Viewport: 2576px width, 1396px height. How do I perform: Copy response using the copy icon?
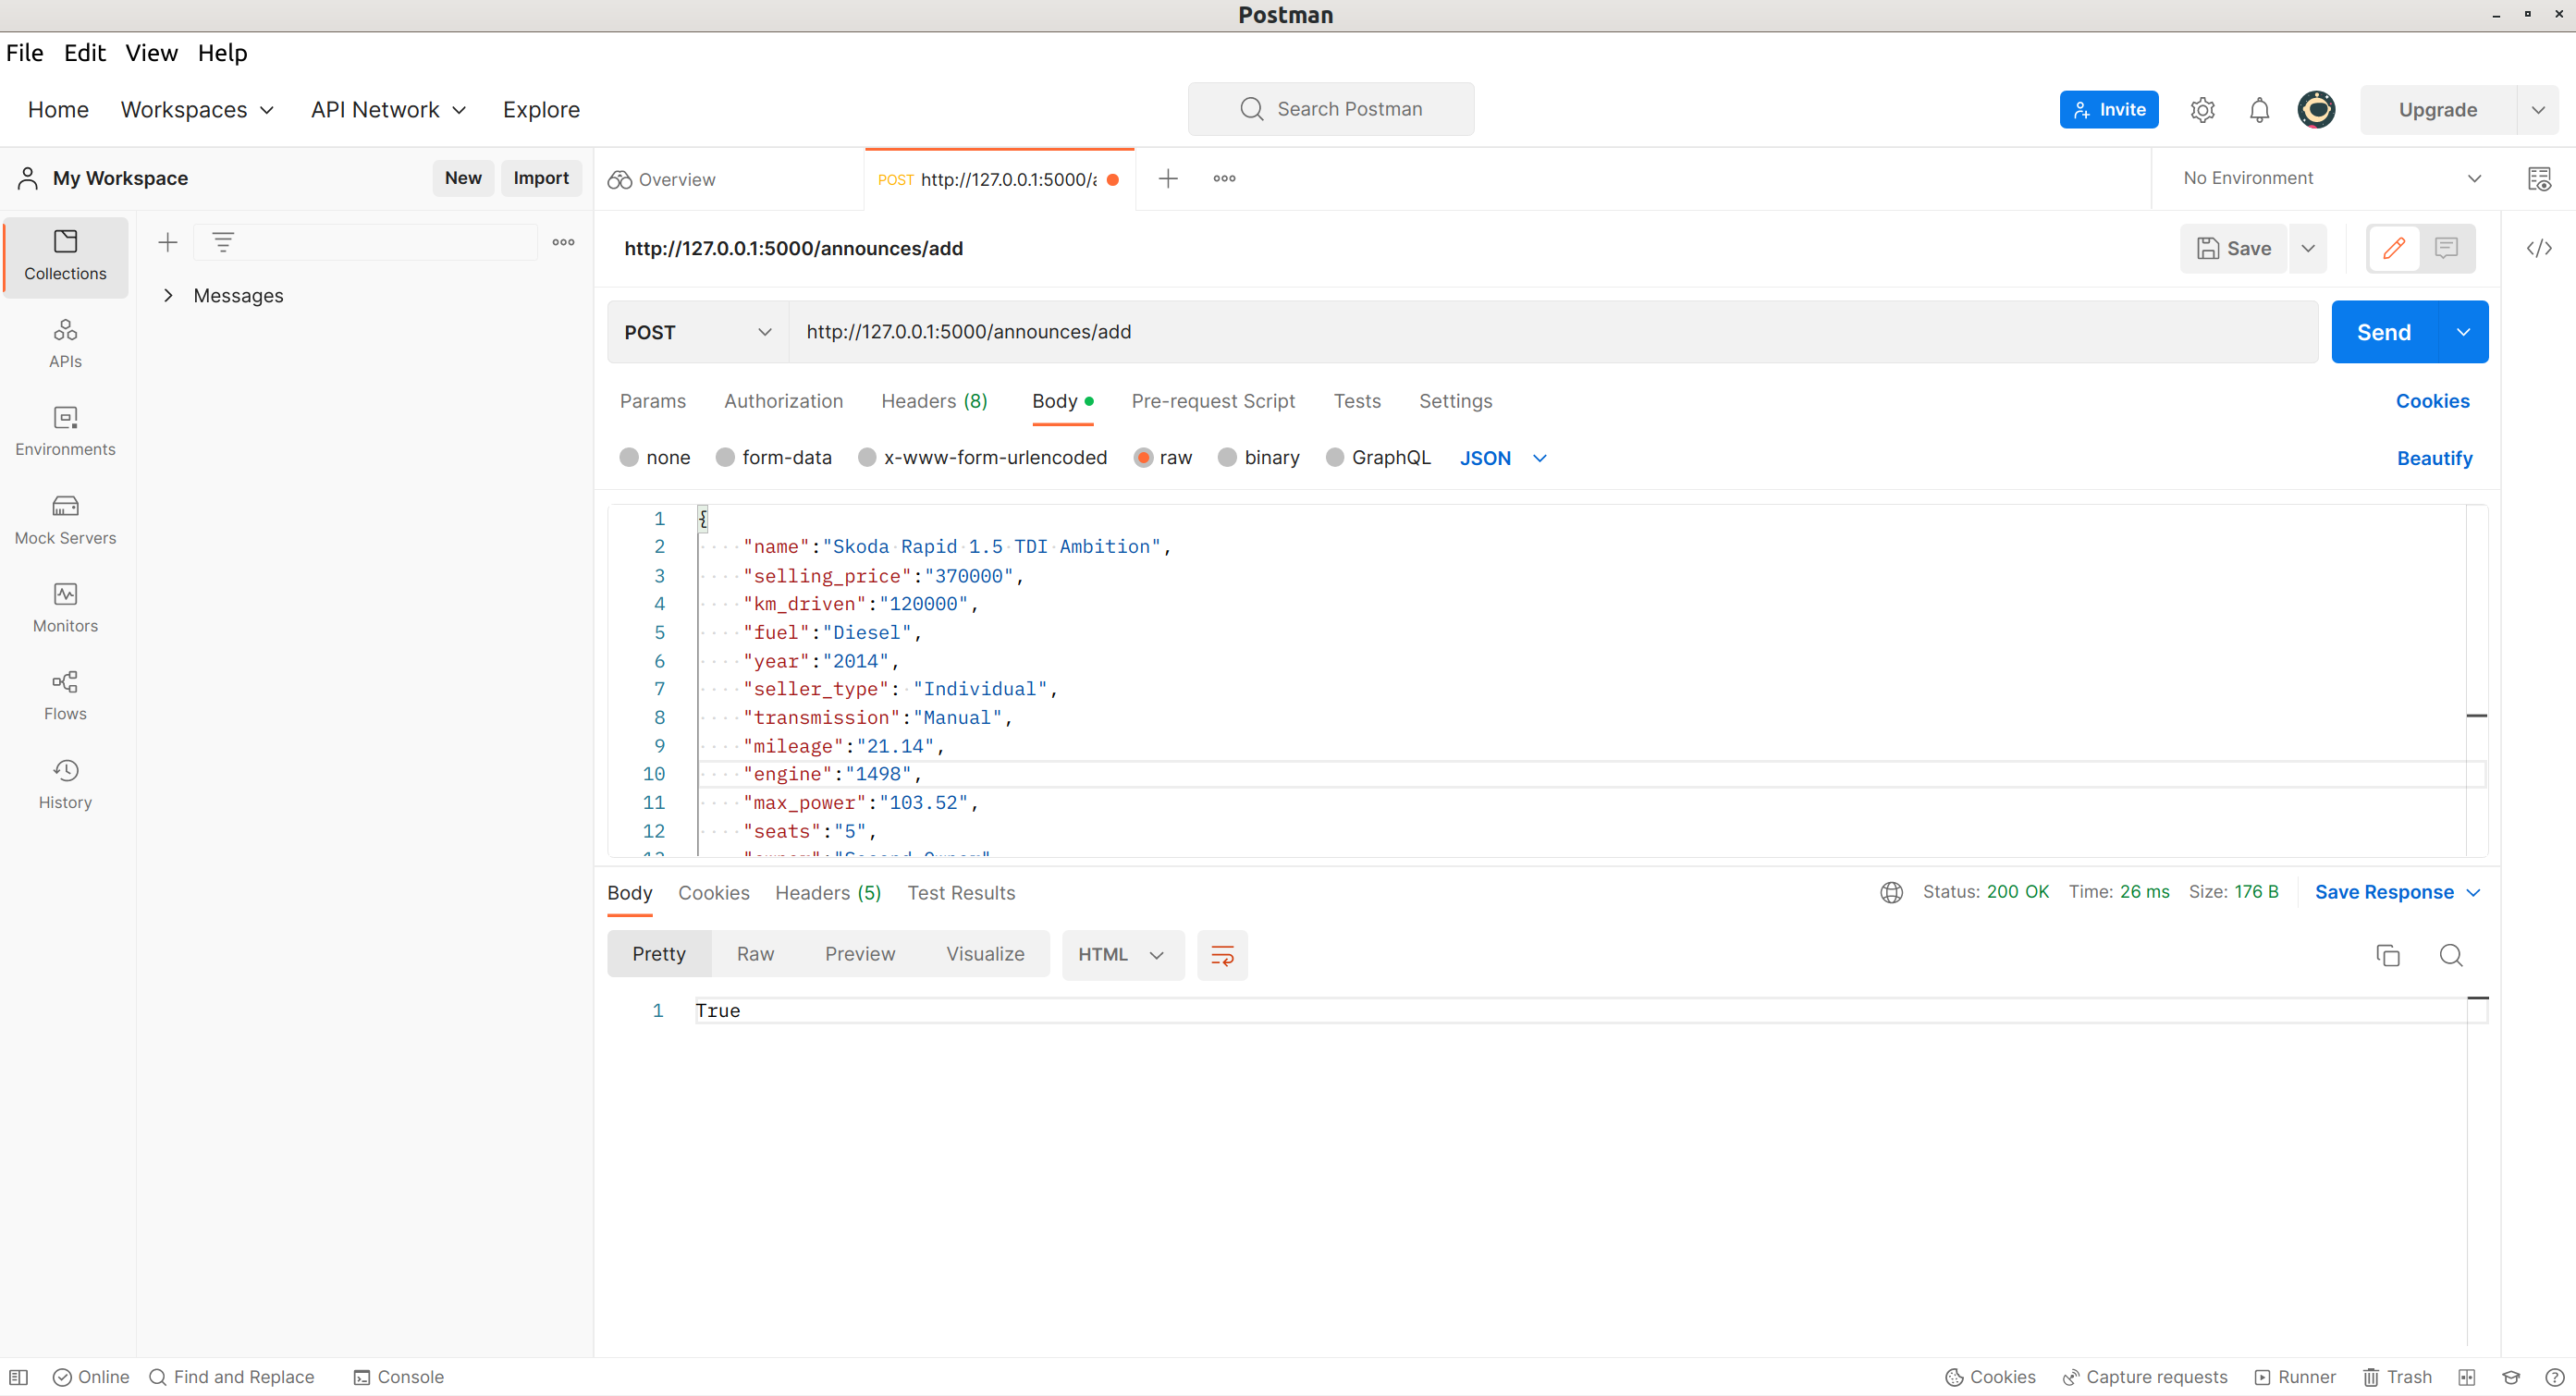click(x=2387, y=955)
